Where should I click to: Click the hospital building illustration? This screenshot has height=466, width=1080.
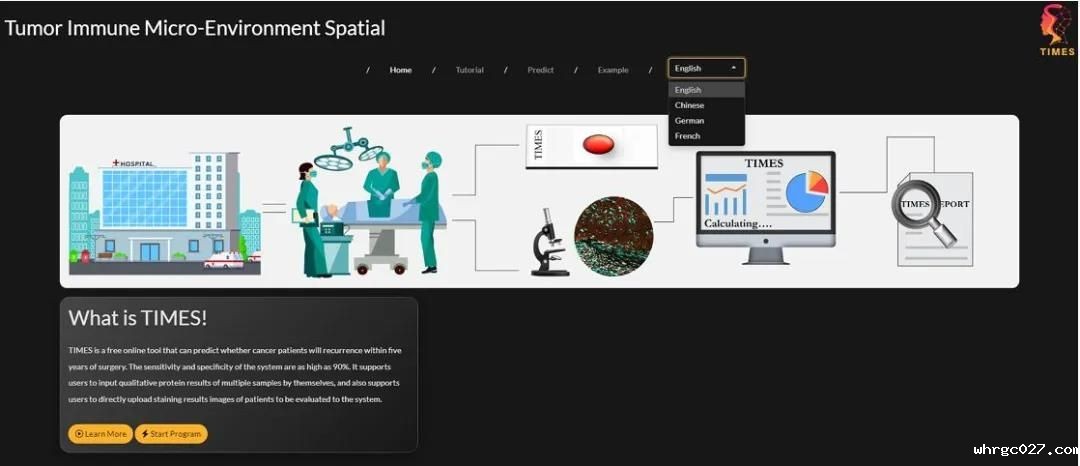coord(165,213)
